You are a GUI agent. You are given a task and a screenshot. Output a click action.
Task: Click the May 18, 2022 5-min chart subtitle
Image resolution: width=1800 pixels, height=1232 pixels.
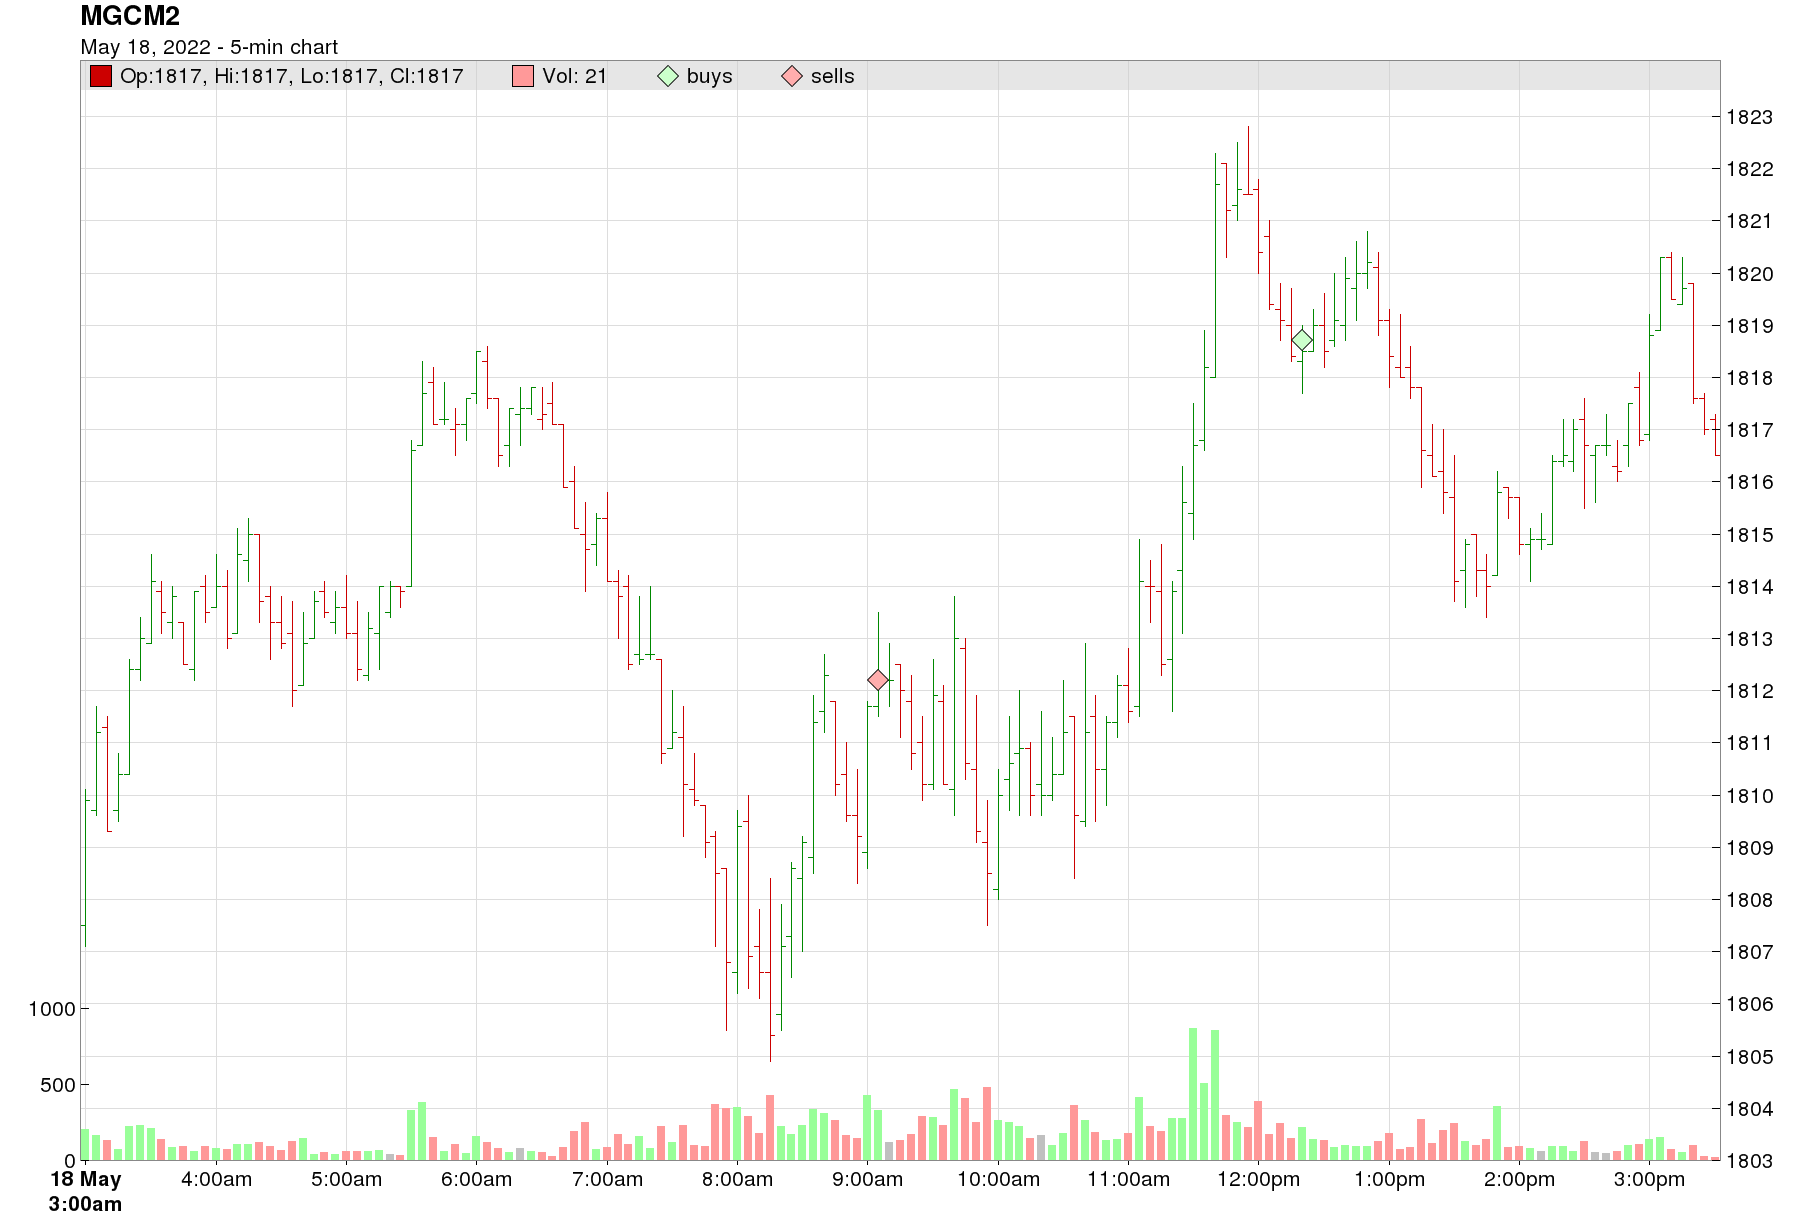tap(209, 47)
